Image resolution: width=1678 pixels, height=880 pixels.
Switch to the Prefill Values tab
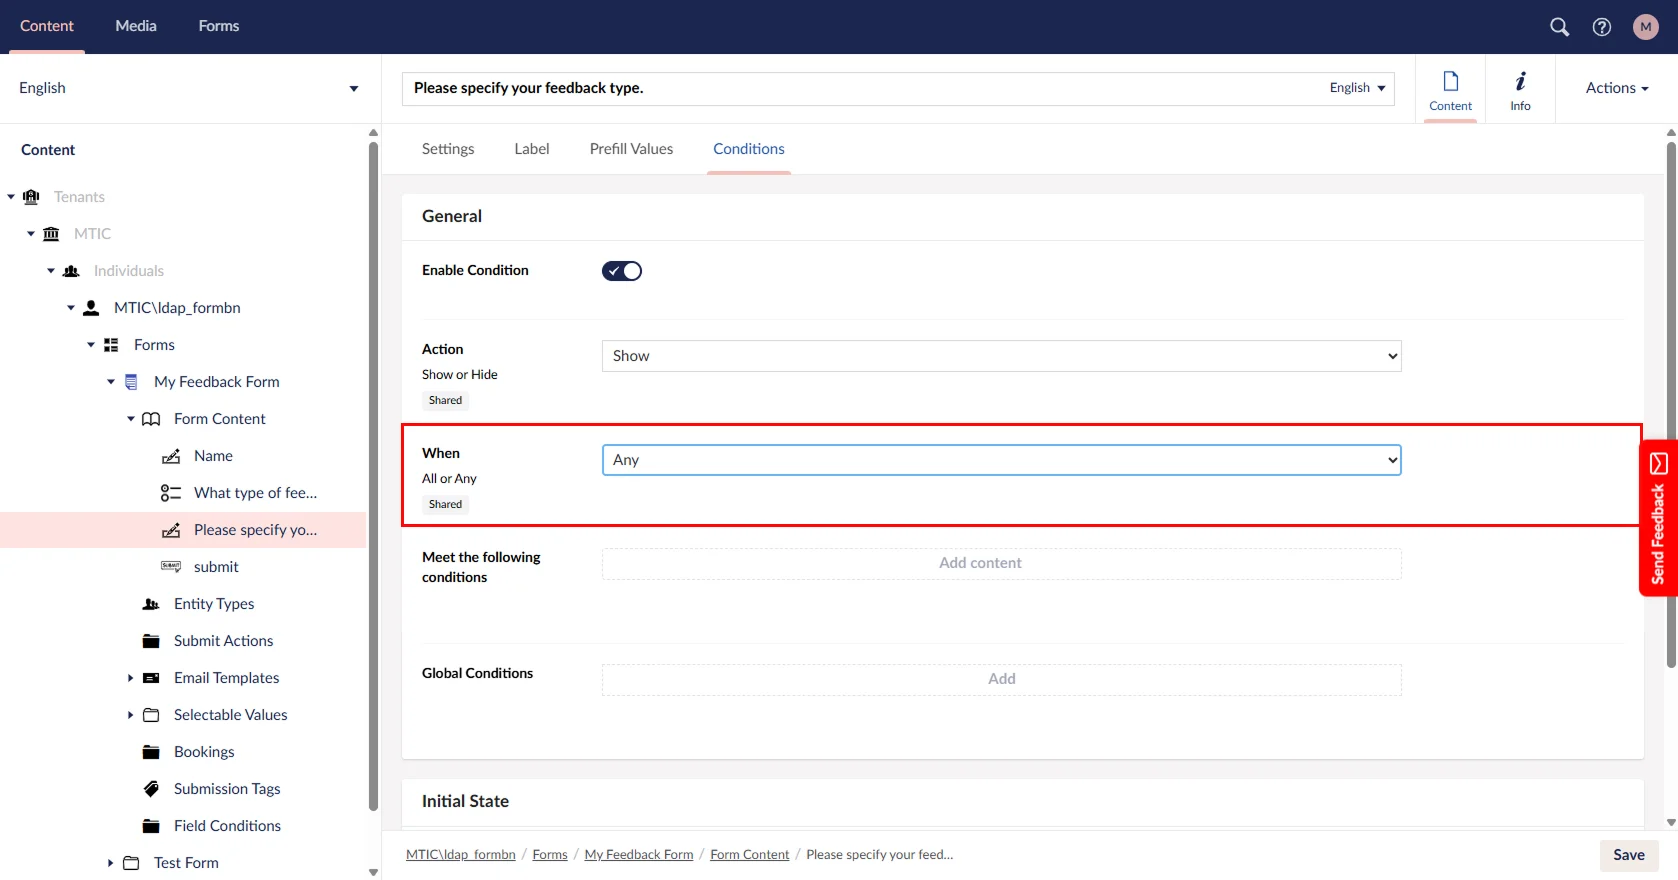pos(631,149)
